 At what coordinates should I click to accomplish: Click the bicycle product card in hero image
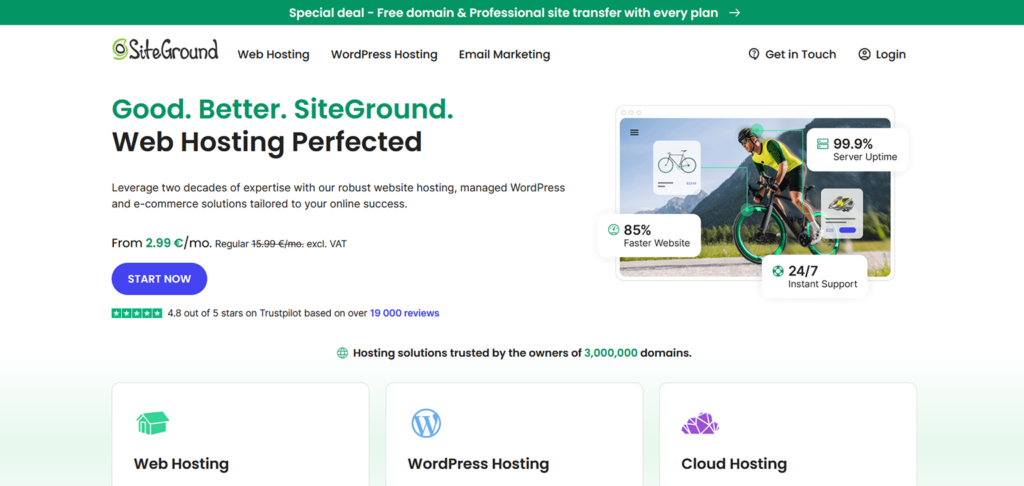coord(677,167)
